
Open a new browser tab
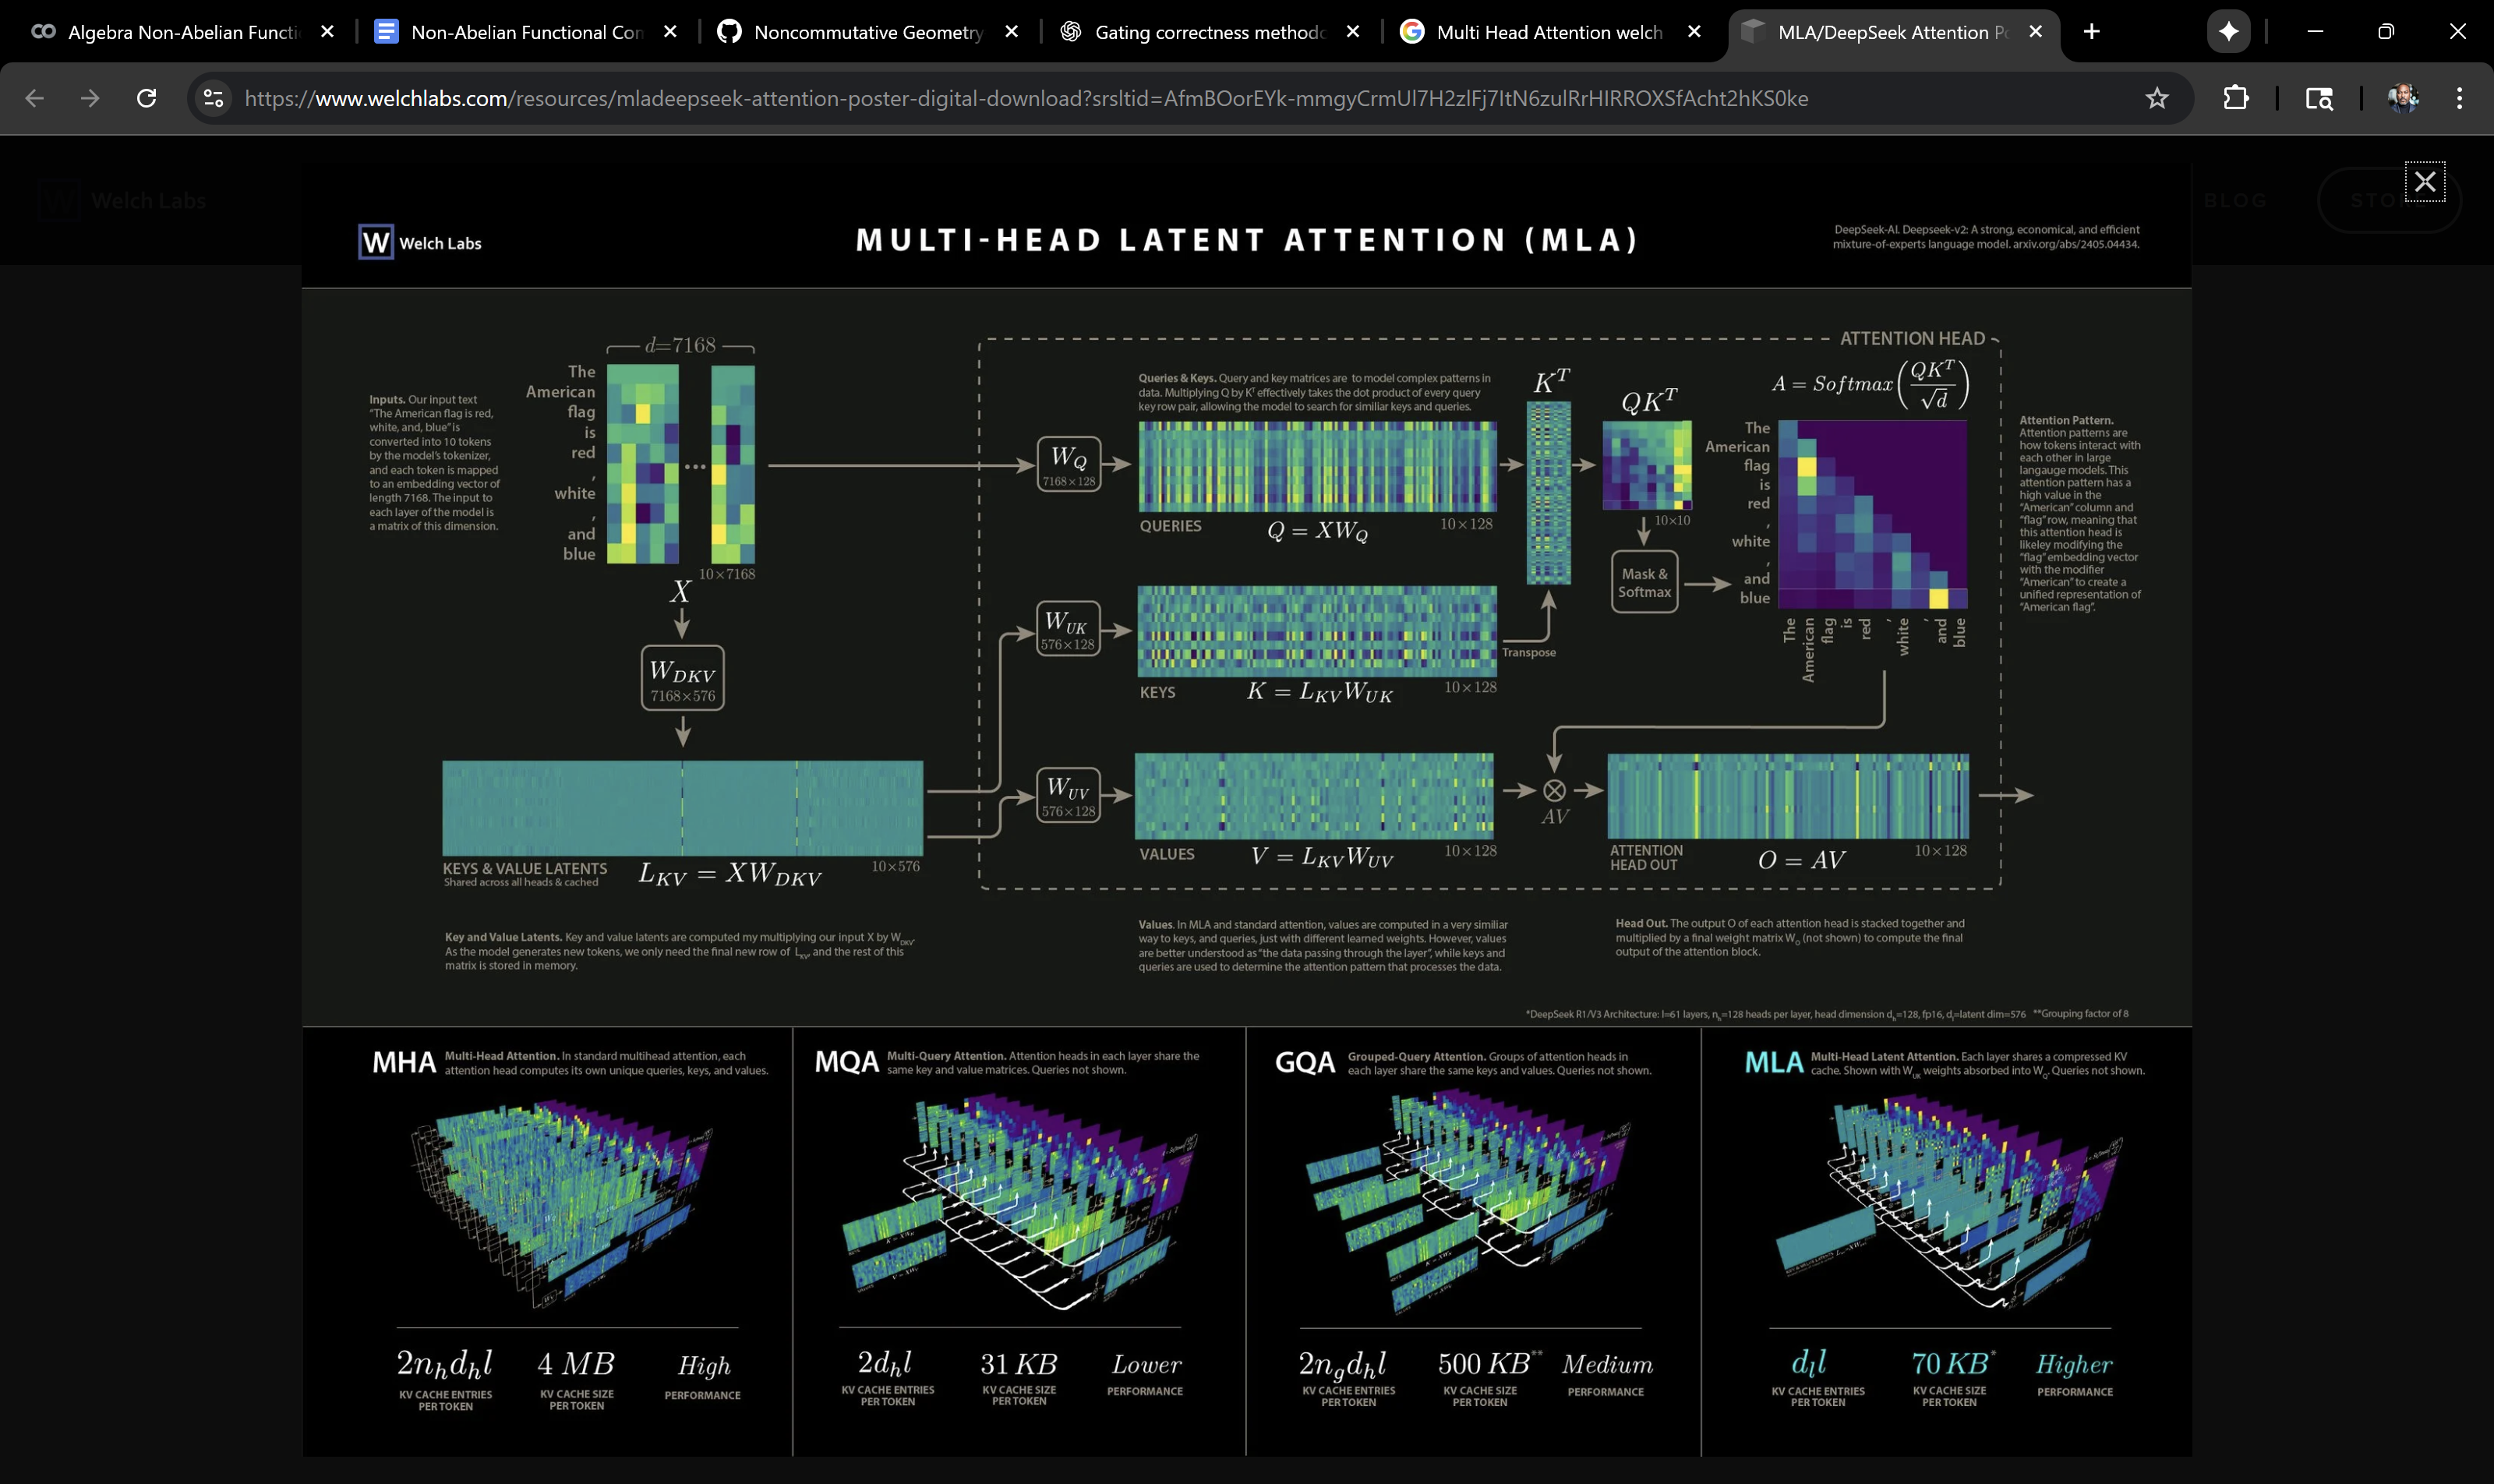[x=2091, y=32]
